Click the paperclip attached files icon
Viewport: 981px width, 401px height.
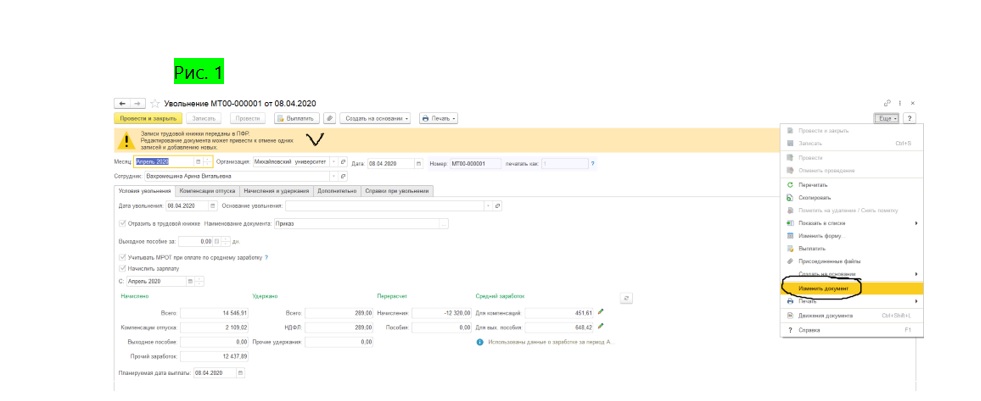pos(330,118)
